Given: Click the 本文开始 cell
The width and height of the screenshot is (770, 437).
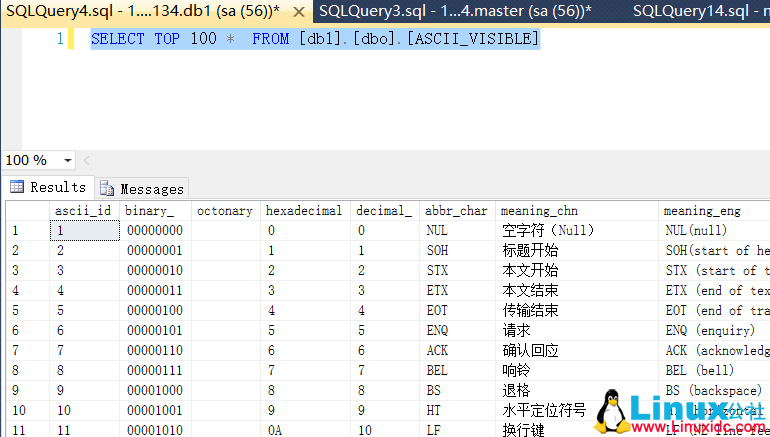Looking at the screenshot, I should click(577, 270).
